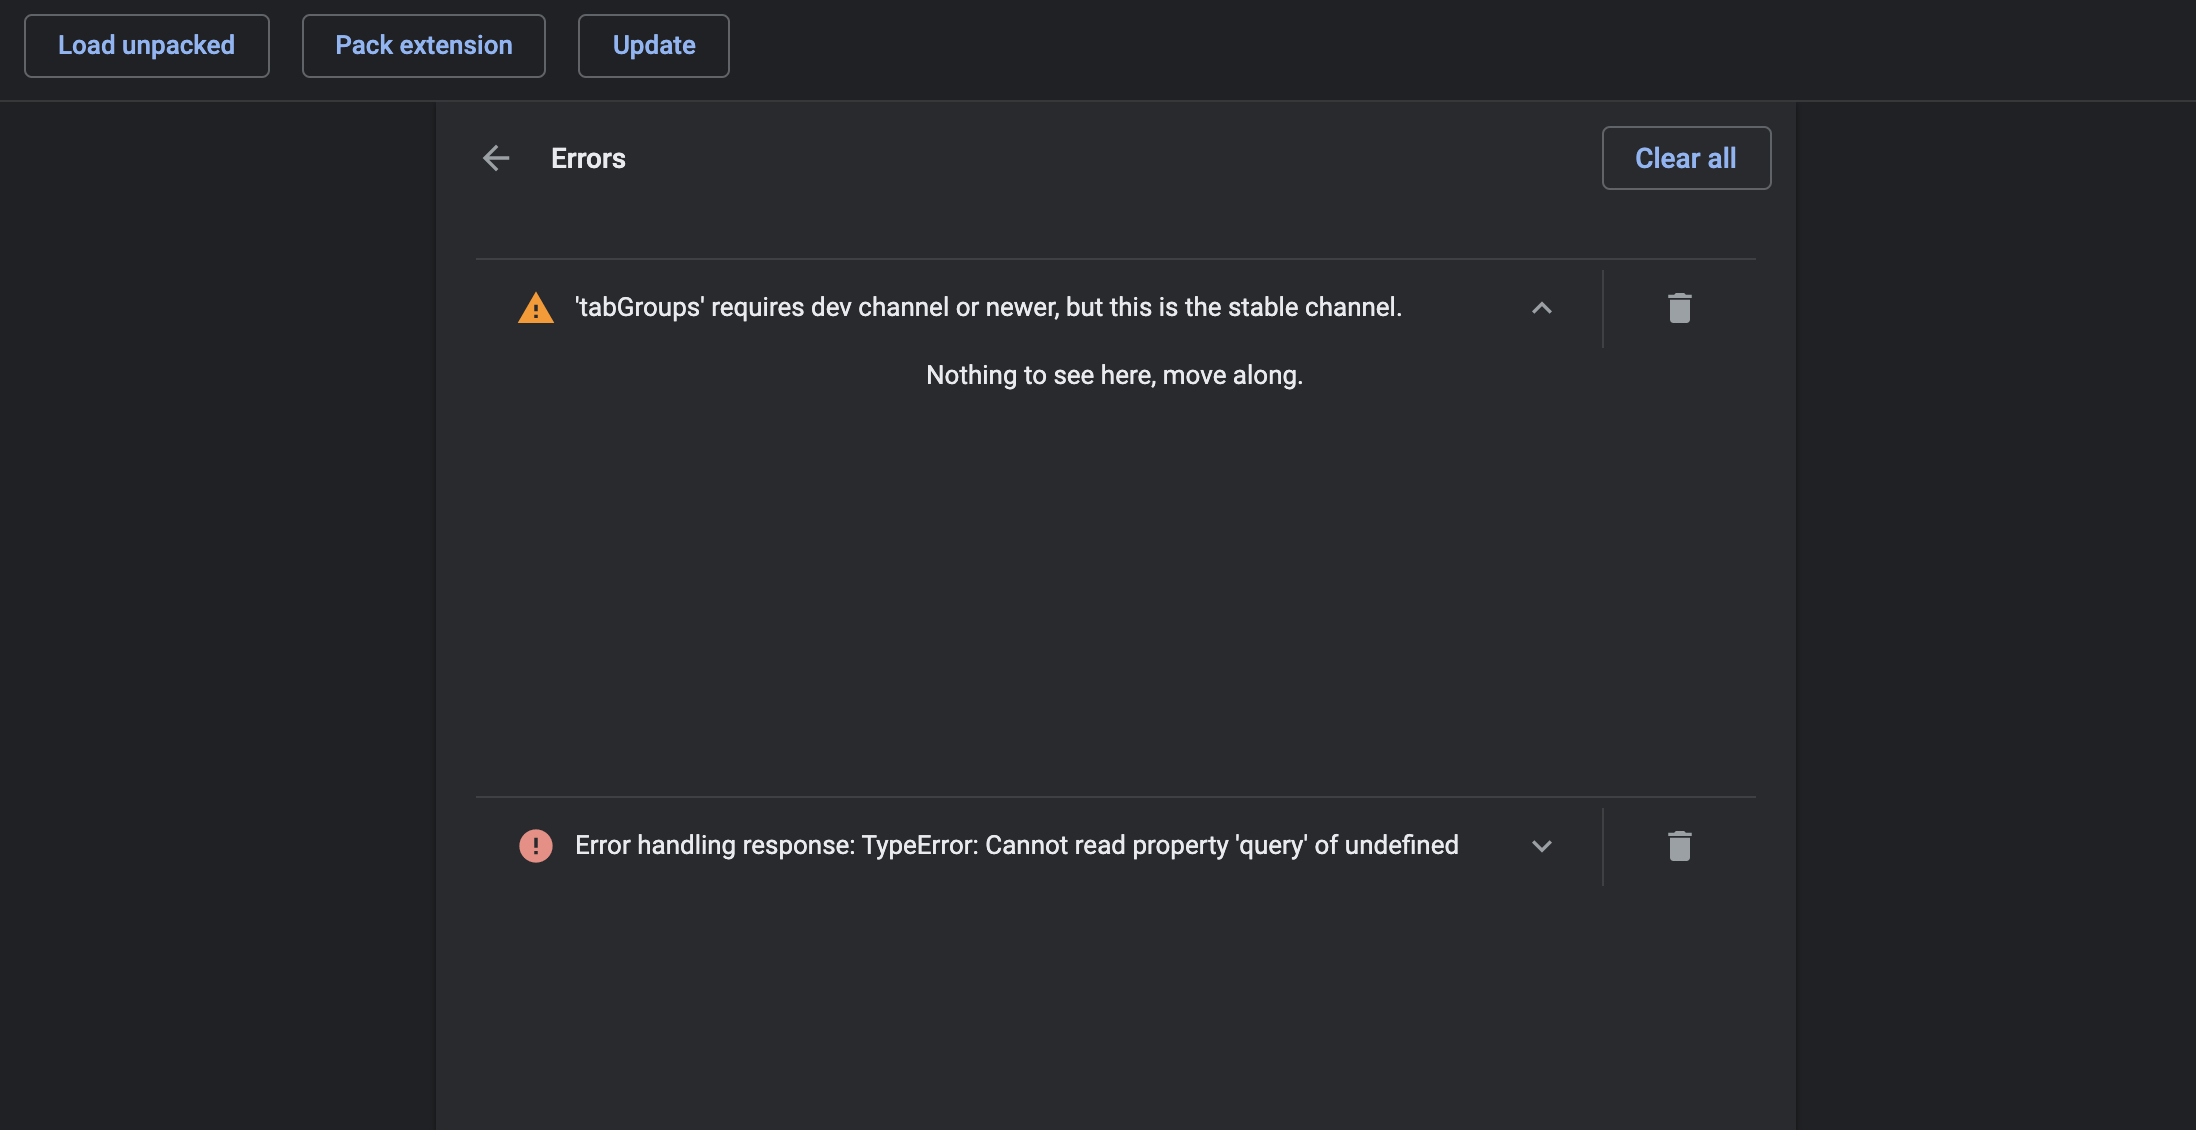This screenshot has width=2196, height=1130.
Task: Click the chevron on the stable channel warning
Action: (1542, 308)
